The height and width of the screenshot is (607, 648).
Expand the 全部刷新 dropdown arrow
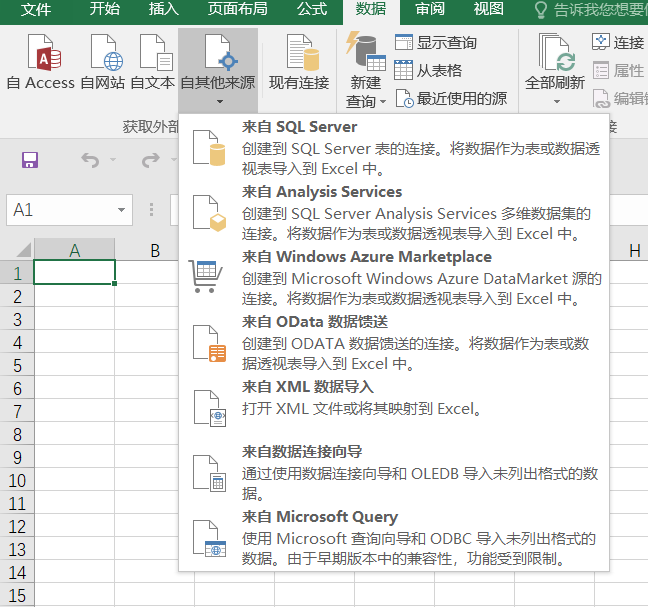coord(557,102)
